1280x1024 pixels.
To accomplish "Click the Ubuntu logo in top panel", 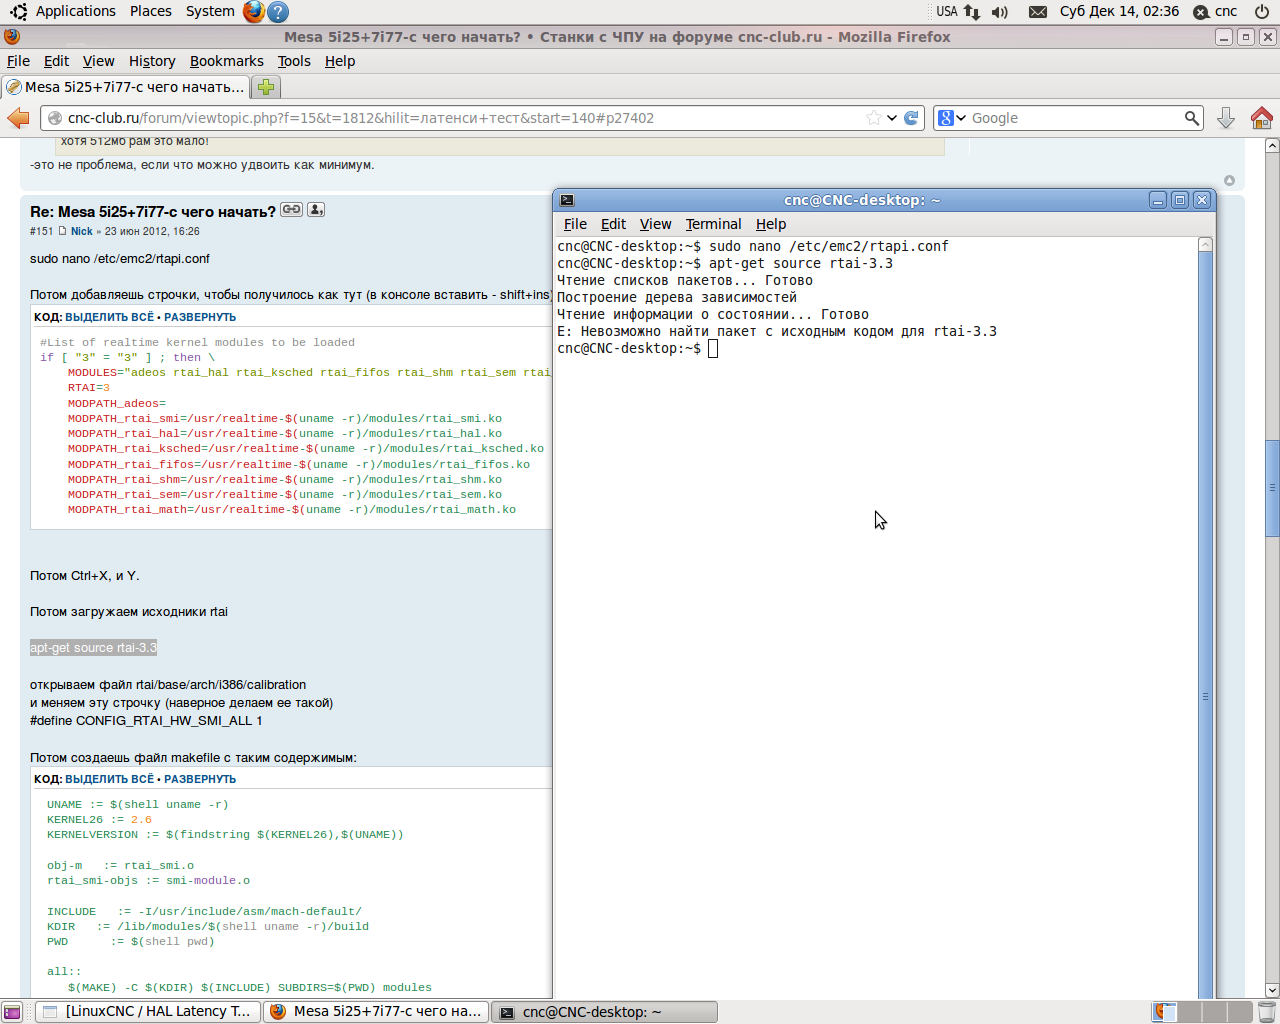I will pos(18,12).
